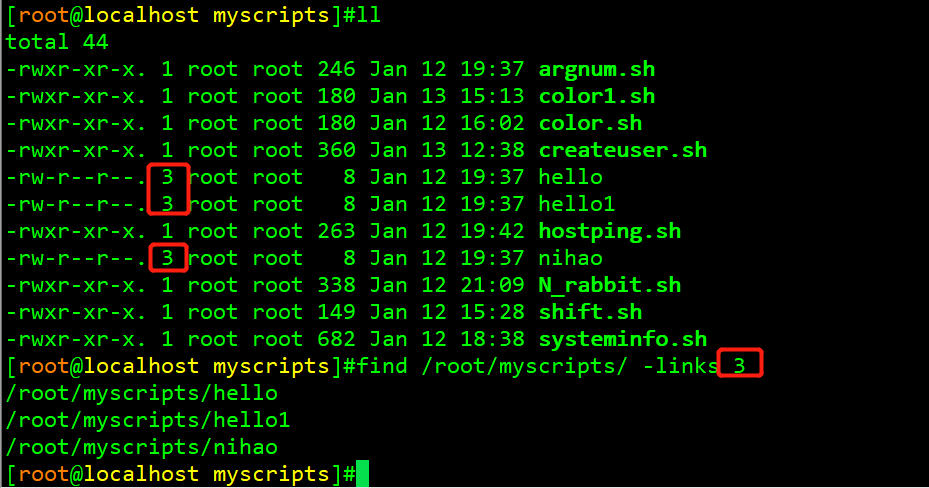Click the createuser.sh script name

point(622,151)
